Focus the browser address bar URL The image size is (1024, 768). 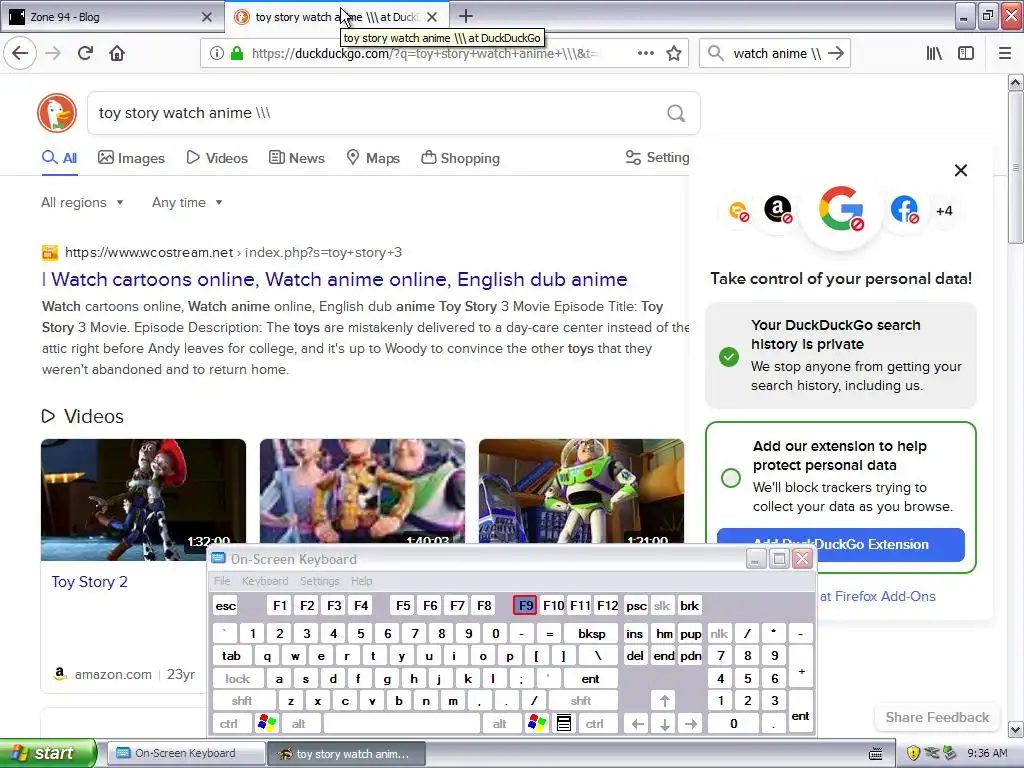(424, 54)
